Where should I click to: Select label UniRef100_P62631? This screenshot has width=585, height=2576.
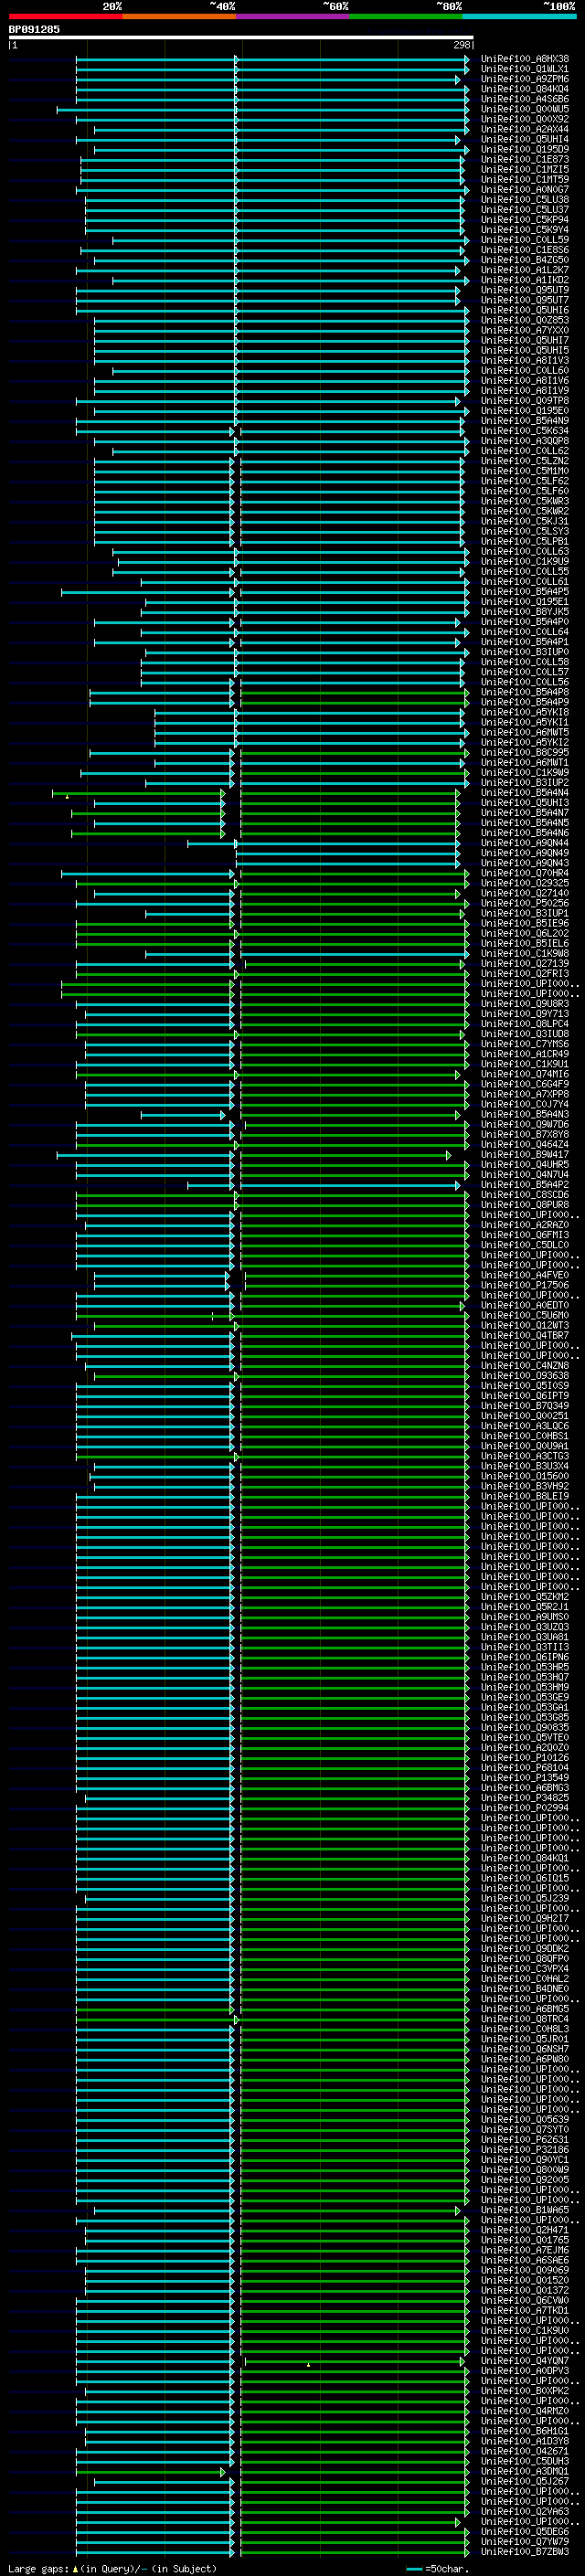tap(525, 2139)
